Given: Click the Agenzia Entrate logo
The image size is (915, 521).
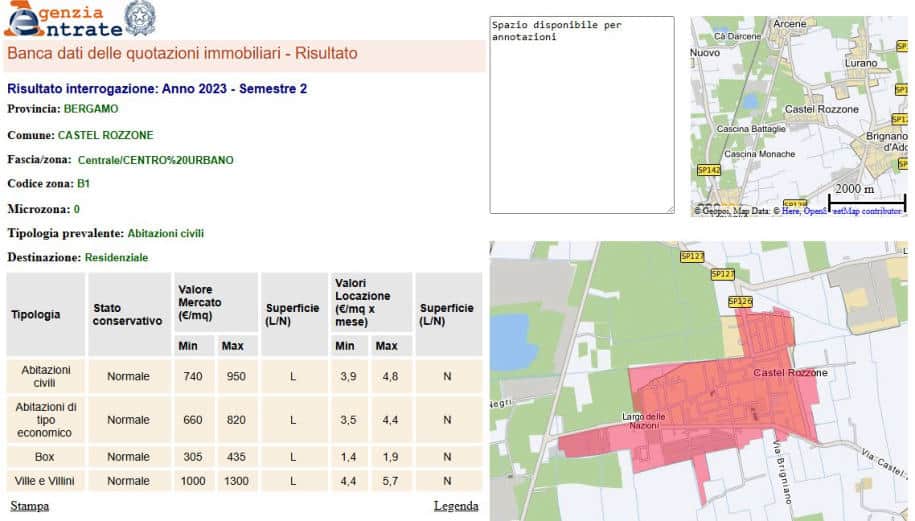Looking at the screenshot, I should click(x=60, y=19).
